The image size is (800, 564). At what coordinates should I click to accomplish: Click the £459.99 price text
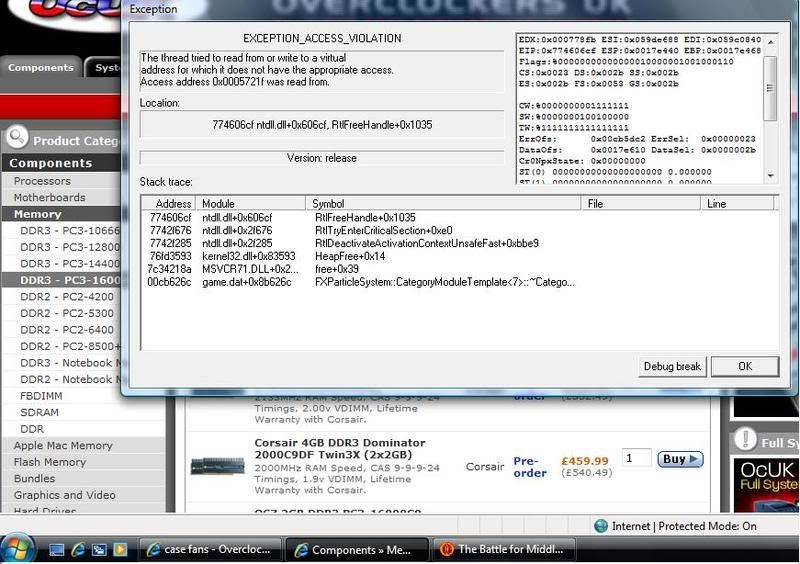tap(585, 461)
